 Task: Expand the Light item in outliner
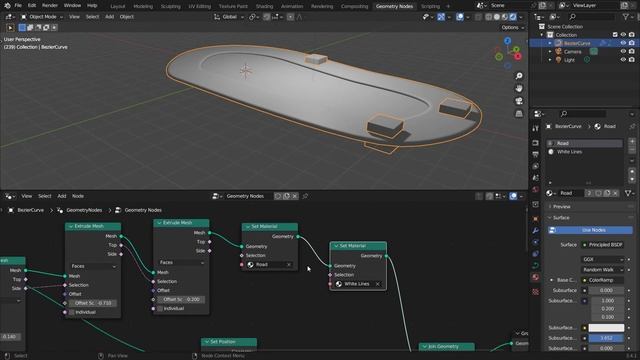[550, 60]
